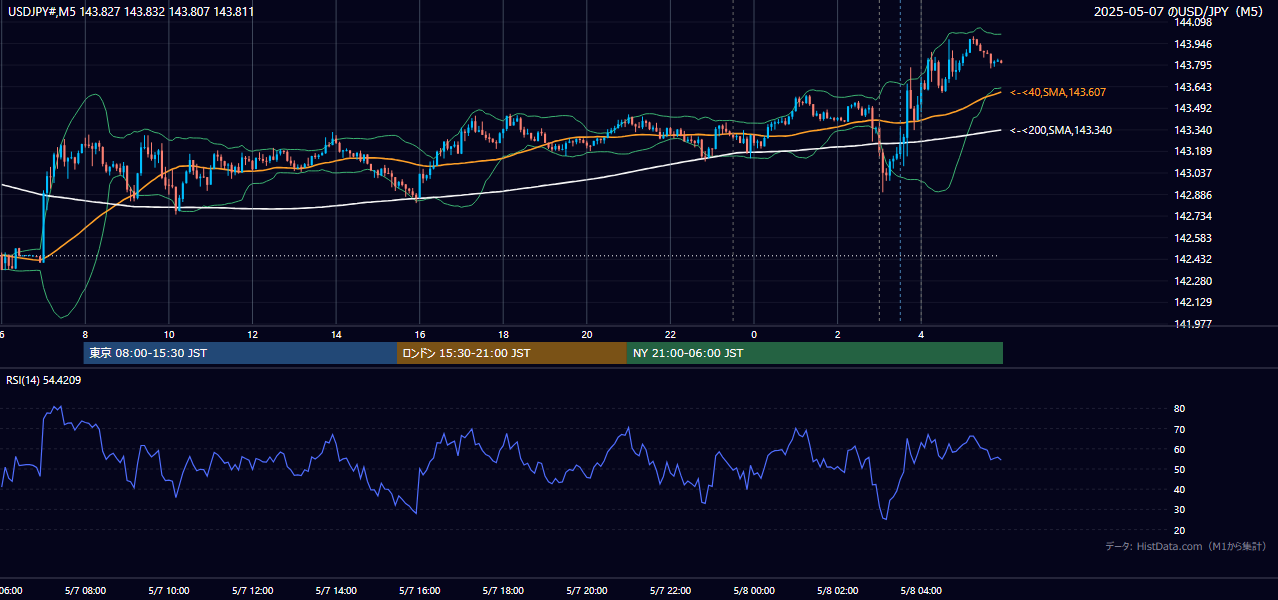Click the 5/7 12:00 date axis label

[252, 591]
